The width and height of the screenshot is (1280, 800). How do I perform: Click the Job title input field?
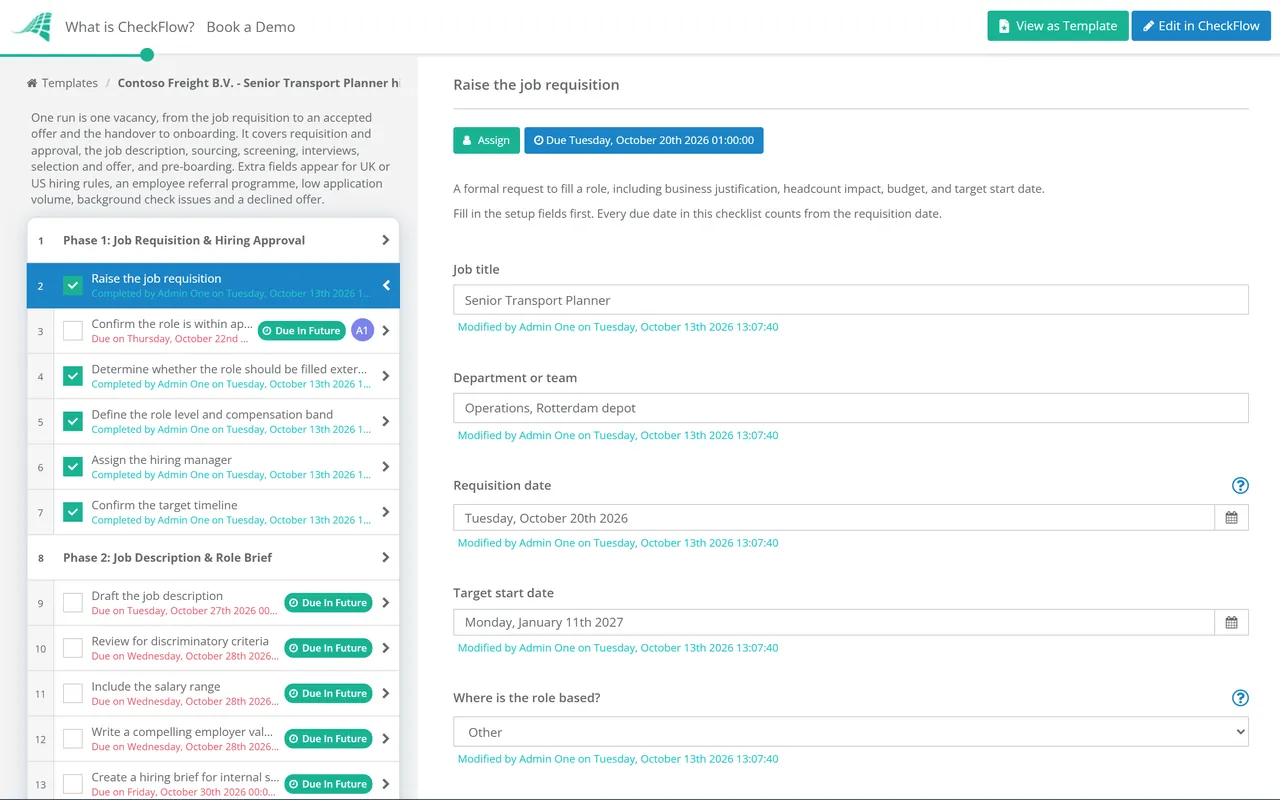(x=851, y=300)
